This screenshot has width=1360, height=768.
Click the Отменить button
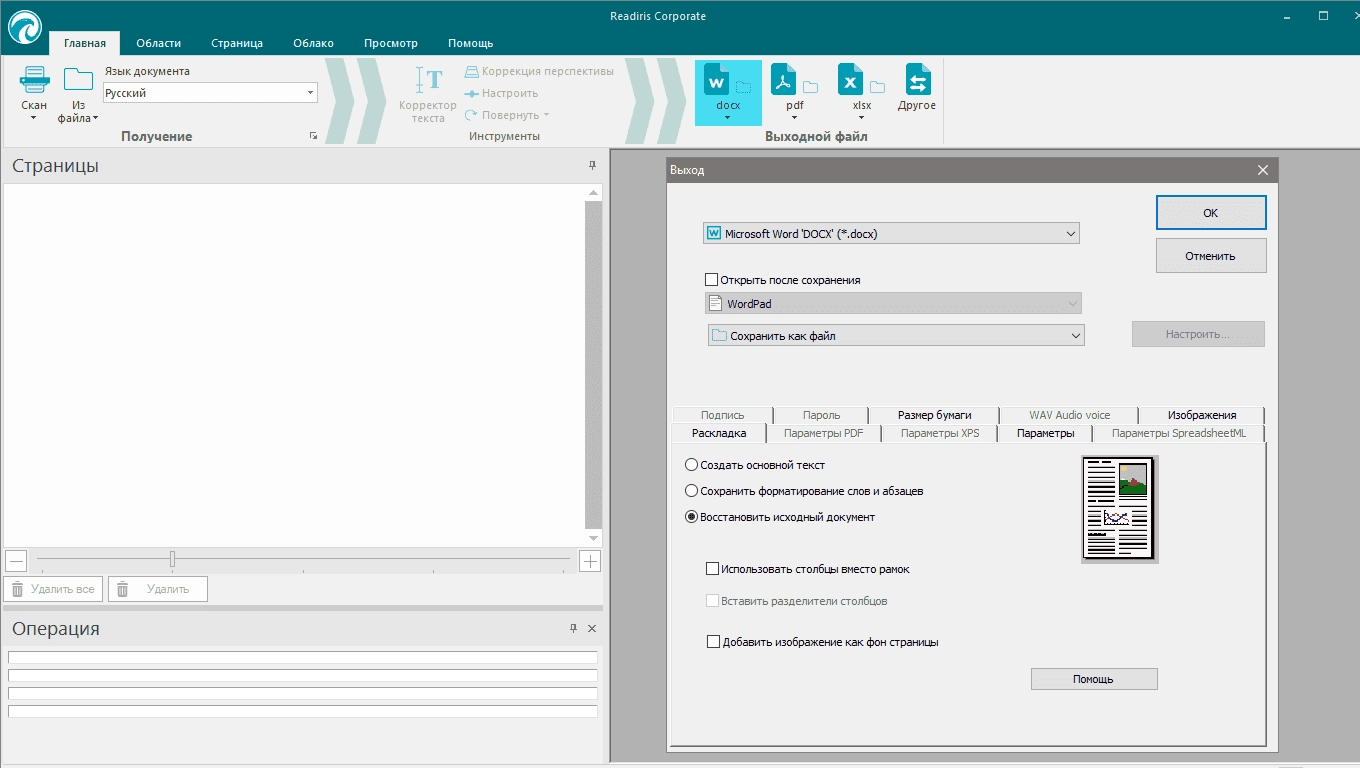pyautogui.click(x=1211, y=256)
